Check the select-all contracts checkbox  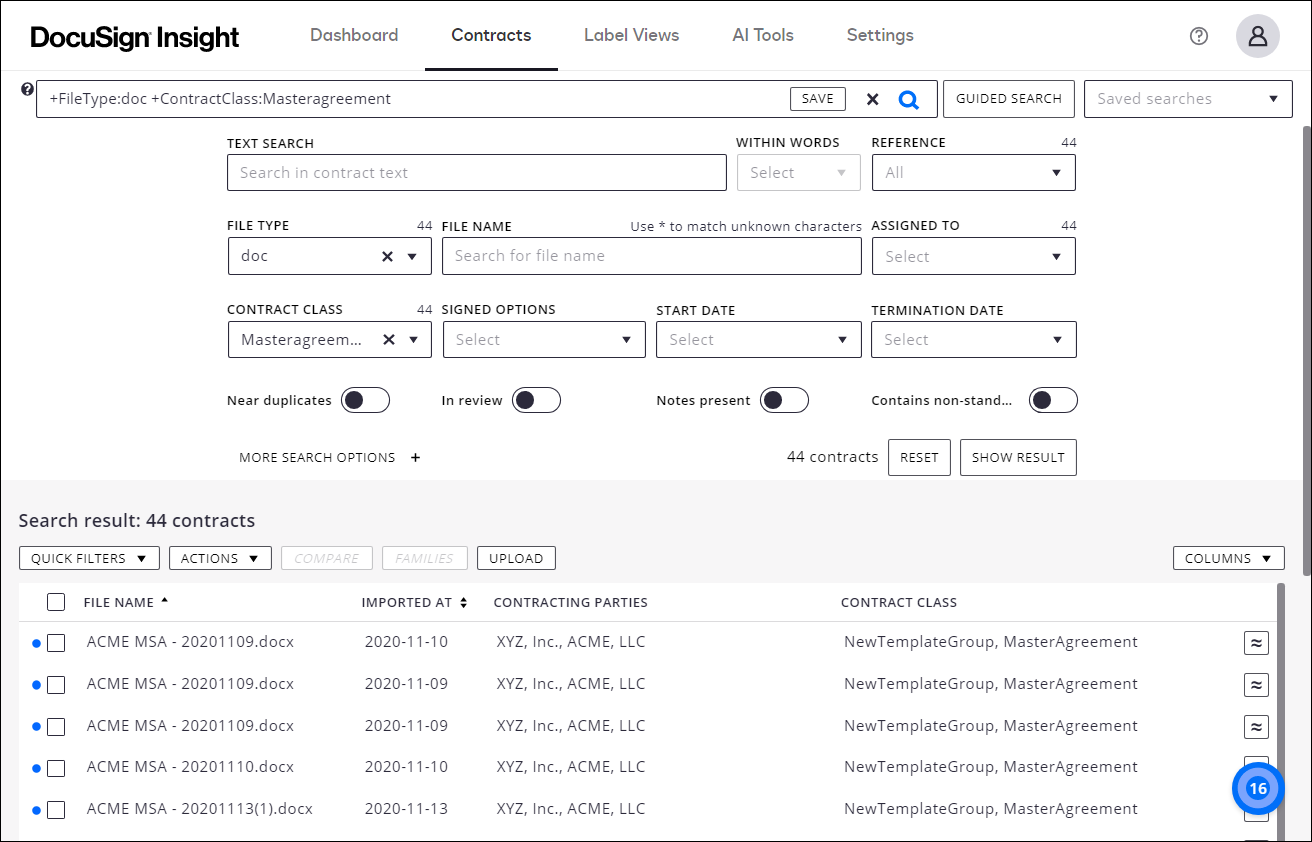tap(56, 602)
